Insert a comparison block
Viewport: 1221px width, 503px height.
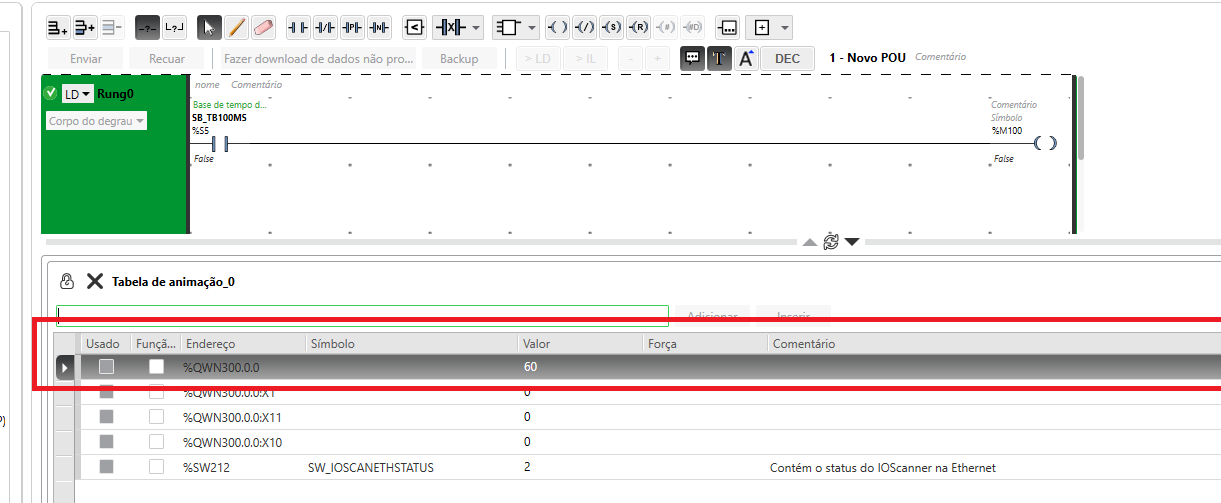point(414,27)
